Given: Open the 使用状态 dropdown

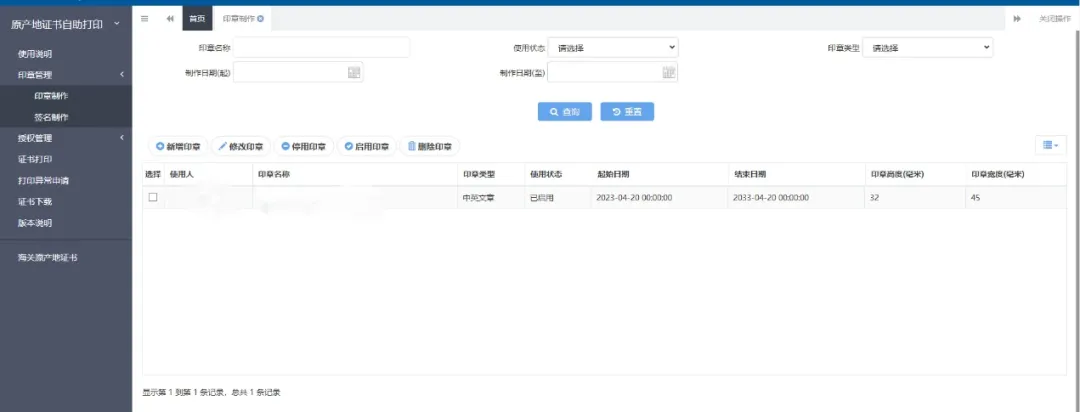Looking at the screenshot, I should [x=613, y=47].
